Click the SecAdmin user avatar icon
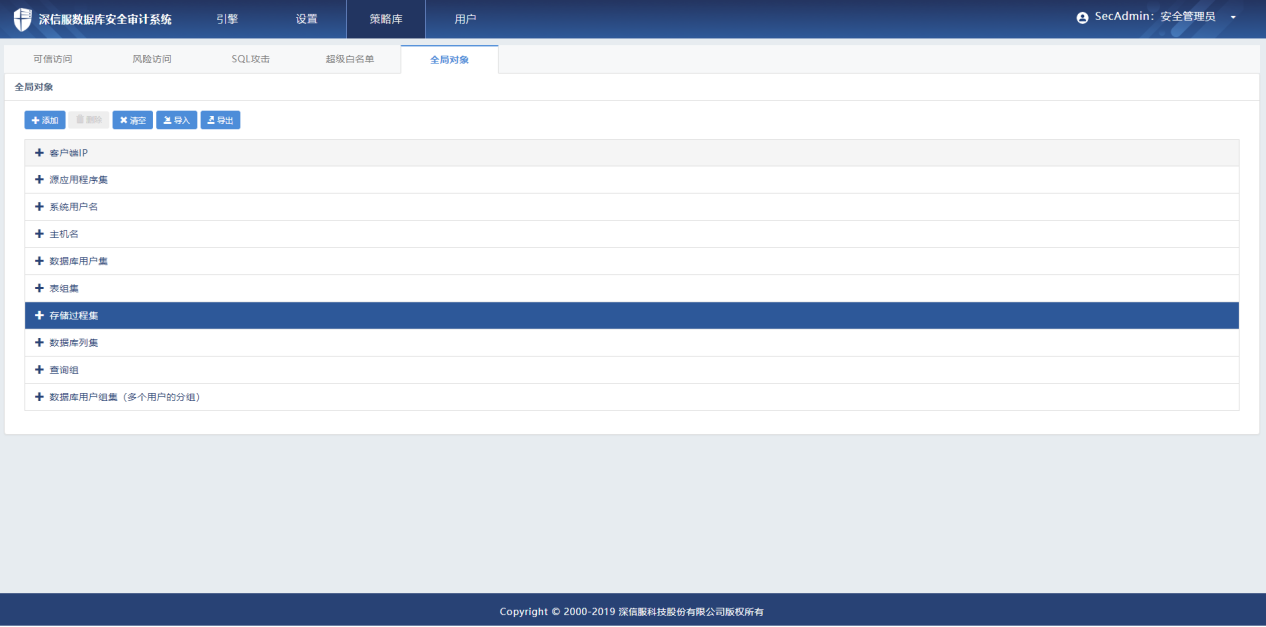Screen dimensions: 1266x627 click(1082, 18)
